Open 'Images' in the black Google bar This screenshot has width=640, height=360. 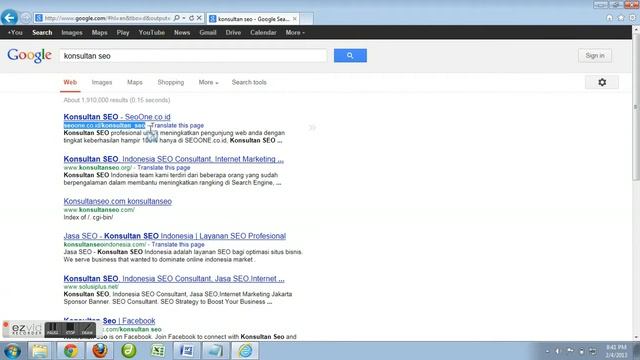coord(72,32)
